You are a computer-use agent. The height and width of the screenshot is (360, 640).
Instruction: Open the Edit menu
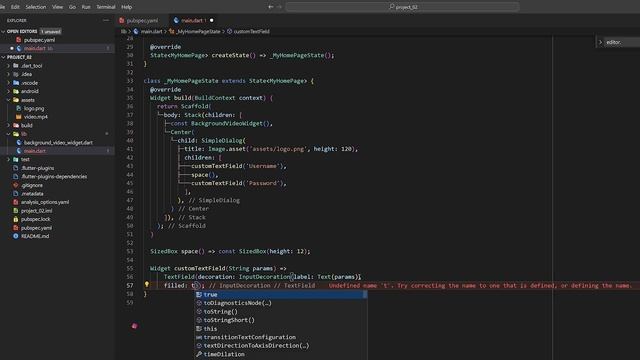[x=15, y=7]
